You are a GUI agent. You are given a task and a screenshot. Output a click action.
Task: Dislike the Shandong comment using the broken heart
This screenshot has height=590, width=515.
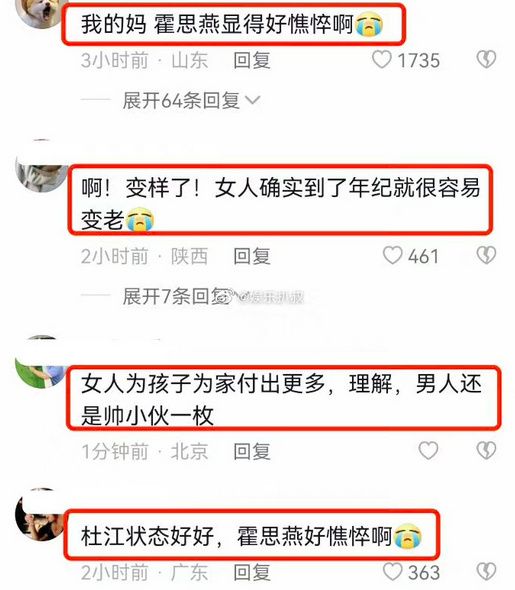(486, 60)
